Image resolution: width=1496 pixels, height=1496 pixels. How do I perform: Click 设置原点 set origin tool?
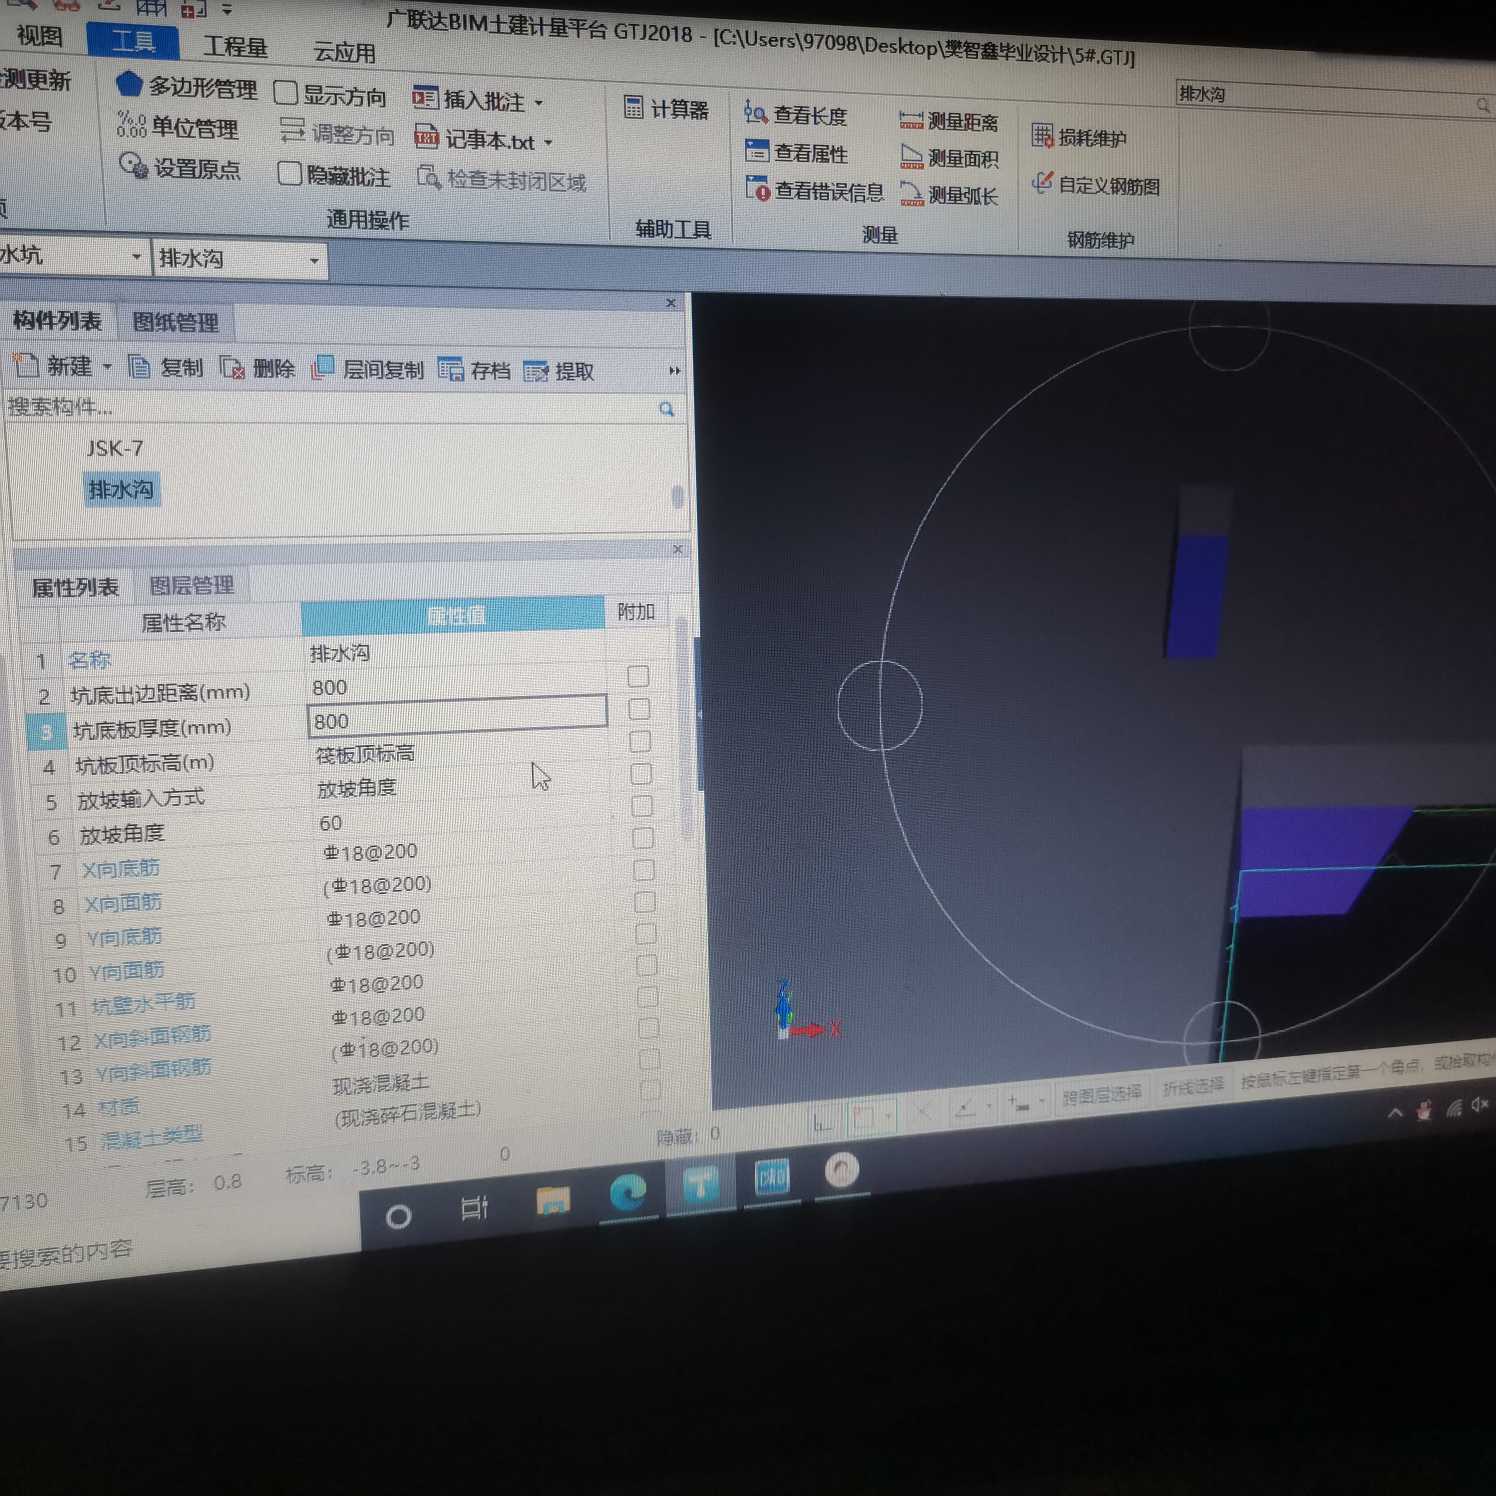(x=180, y=167)
